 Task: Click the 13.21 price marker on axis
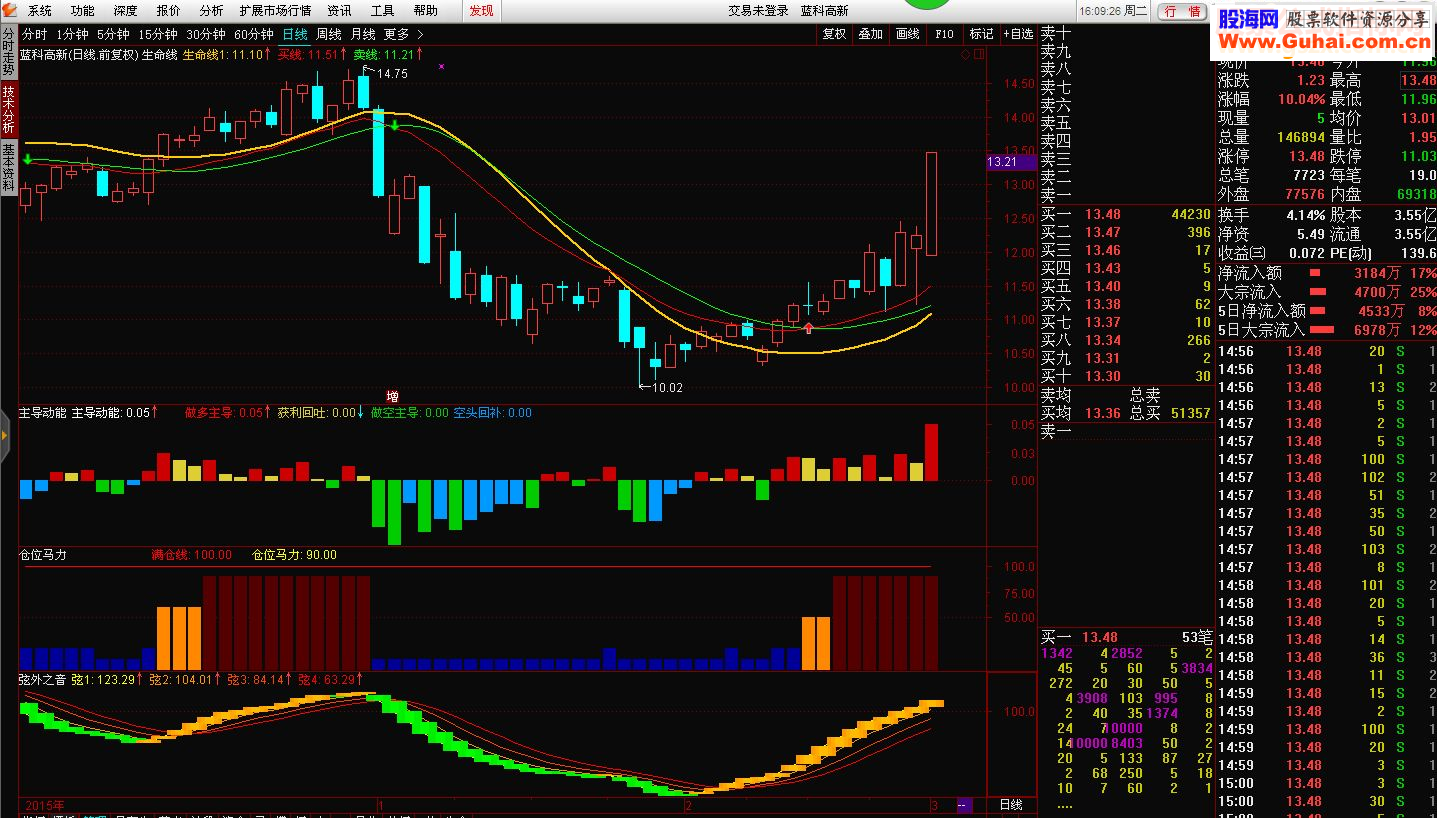tap(1011, 162)
